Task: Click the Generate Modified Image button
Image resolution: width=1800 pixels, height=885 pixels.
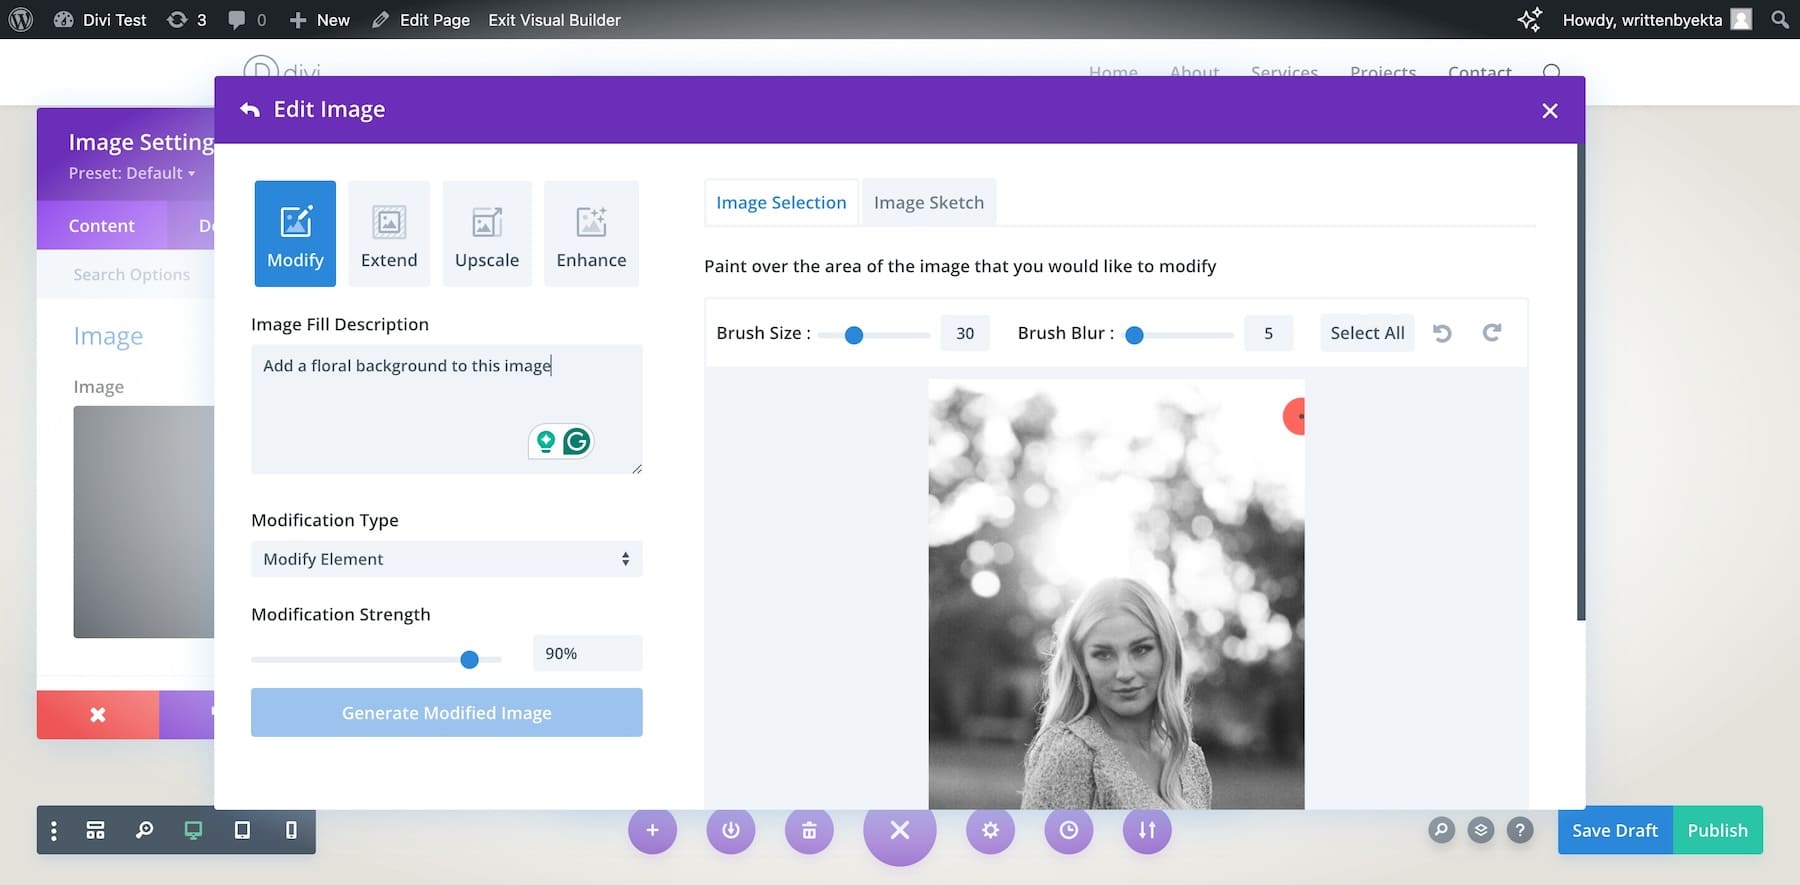Action: tap(446, 713)
